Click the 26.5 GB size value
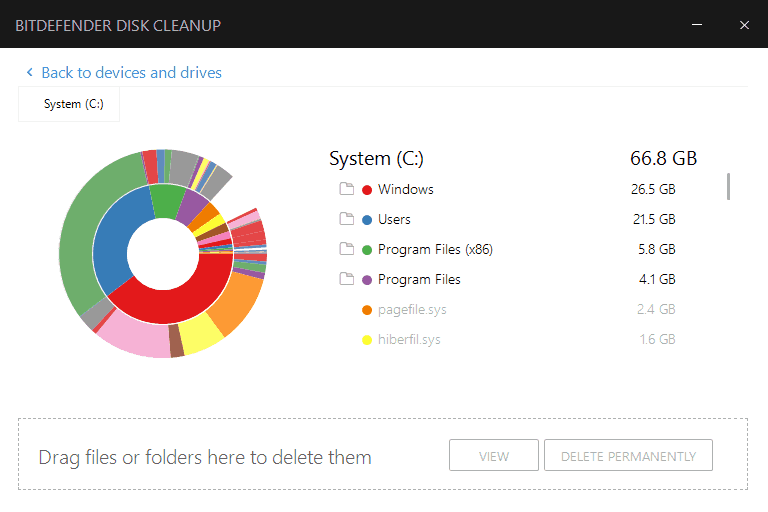This screenshot has width=768, height=512. (653, 189)
